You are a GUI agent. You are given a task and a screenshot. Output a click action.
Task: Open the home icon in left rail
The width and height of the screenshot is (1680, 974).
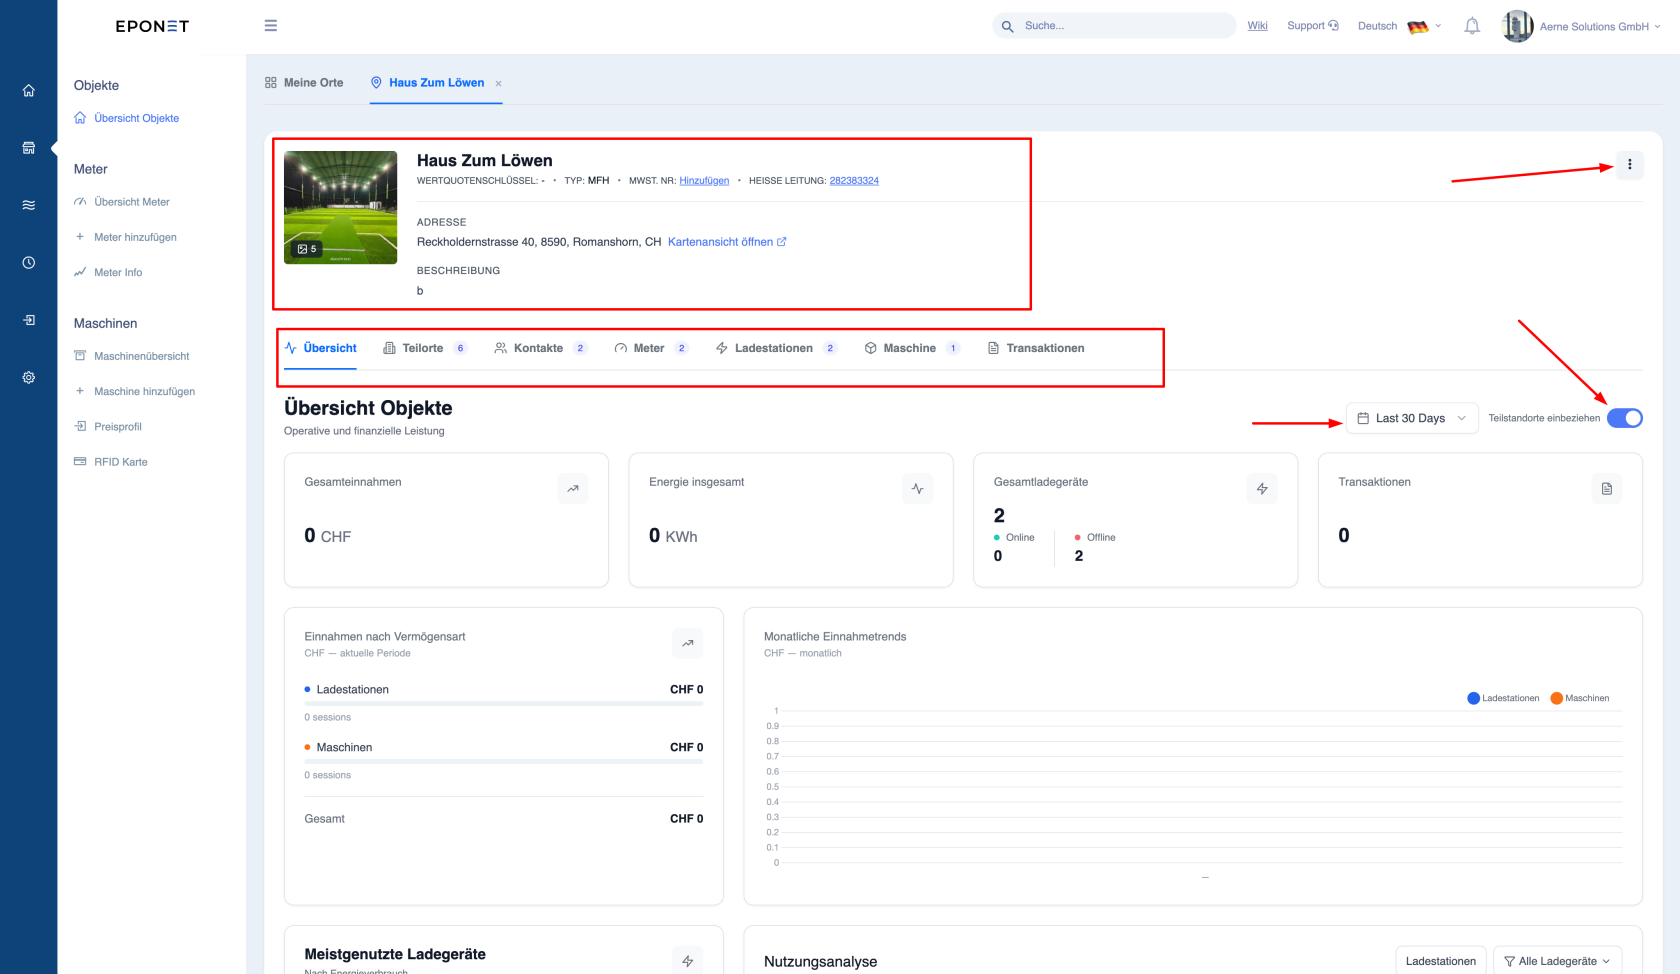28,90
